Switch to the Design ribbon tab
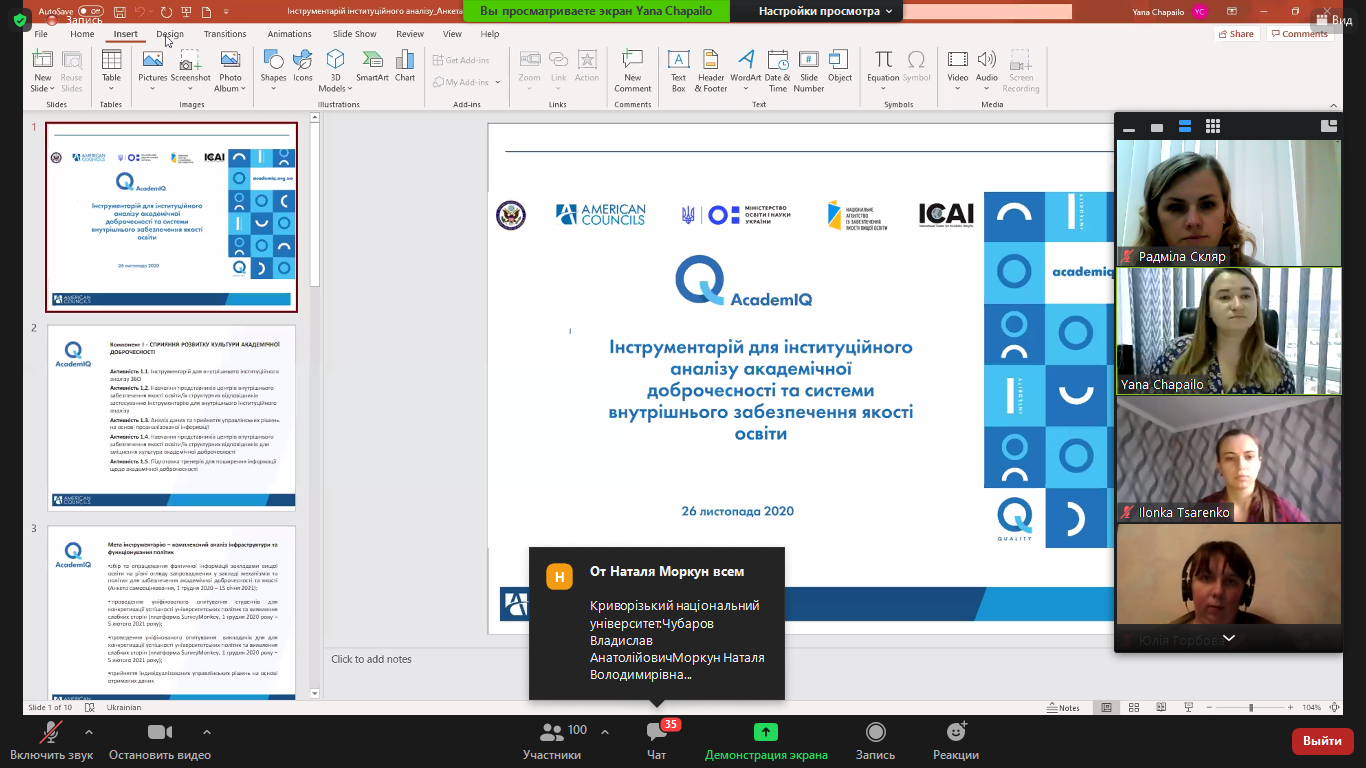The height and width of the screenshot is (768, 1366). (x=170, y=34)
